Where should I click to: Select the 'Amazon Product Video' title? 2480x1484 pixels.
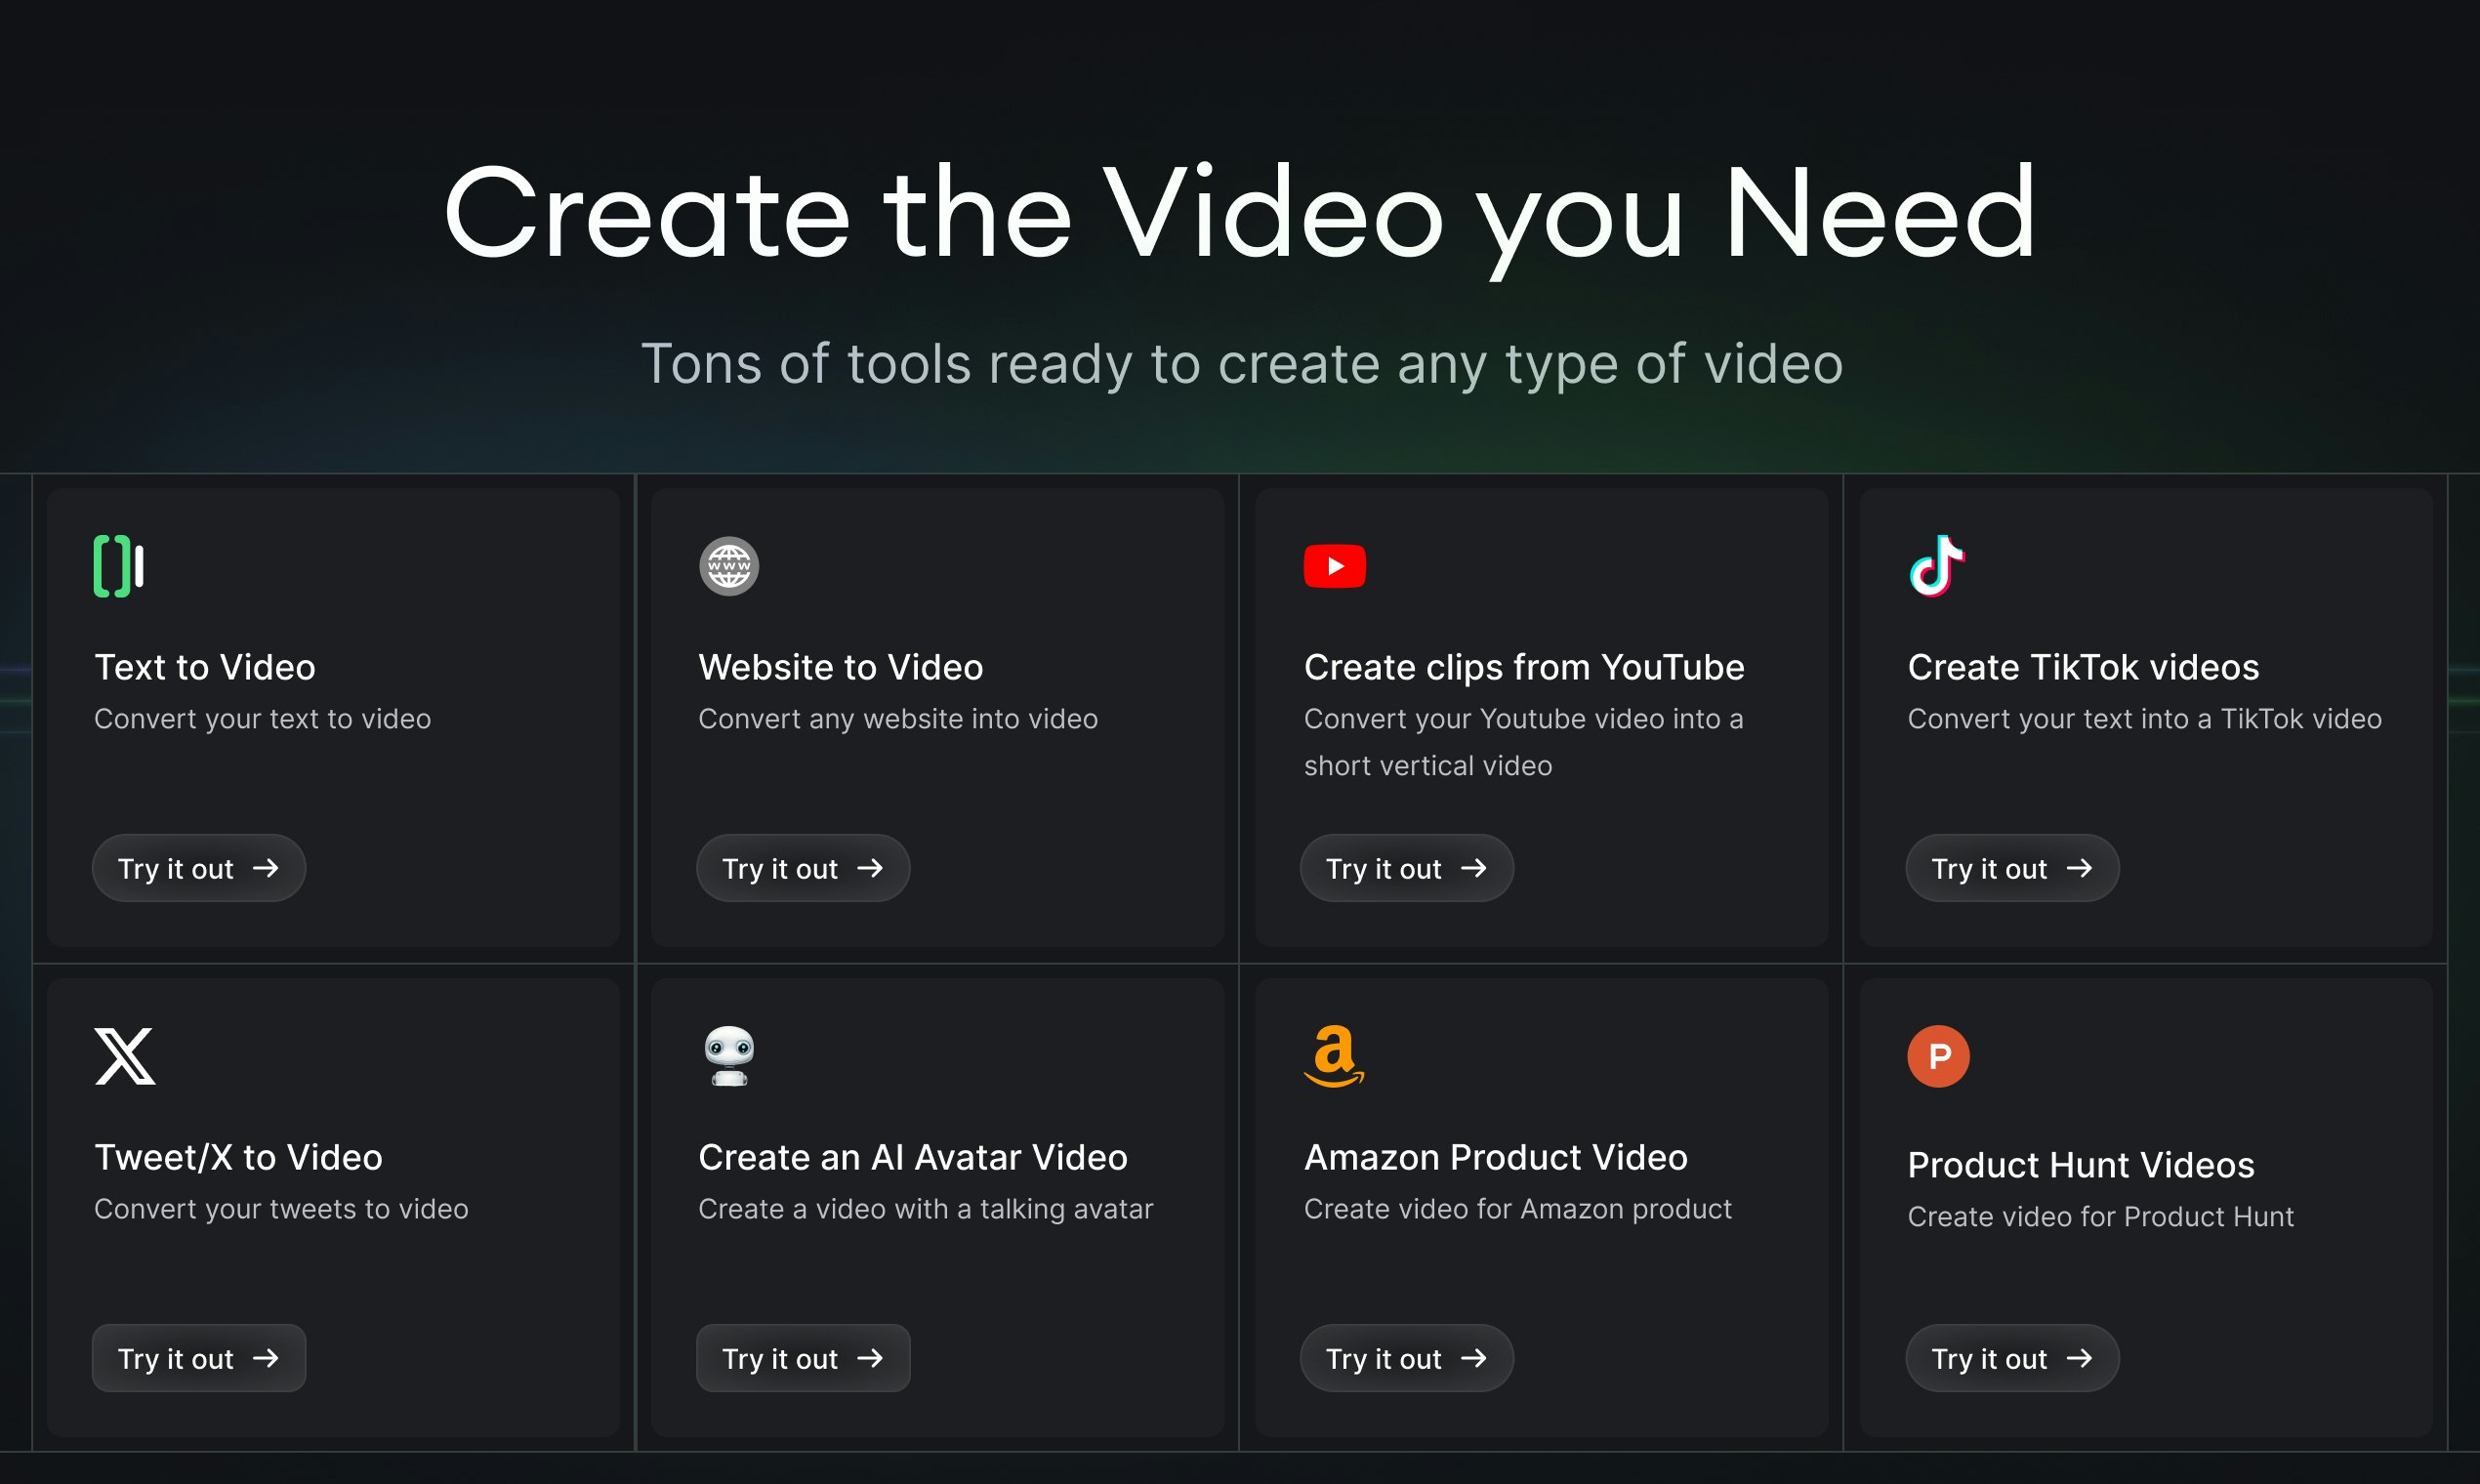click(x=1496, y=1157)
